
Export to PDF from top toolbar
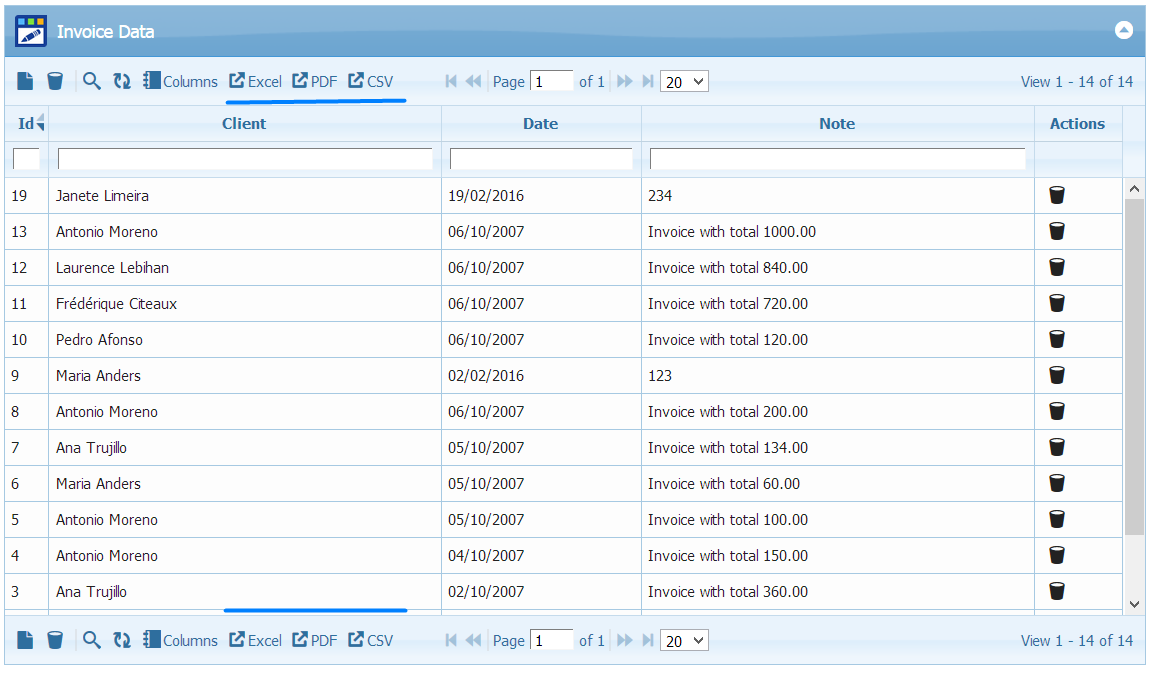315,82
